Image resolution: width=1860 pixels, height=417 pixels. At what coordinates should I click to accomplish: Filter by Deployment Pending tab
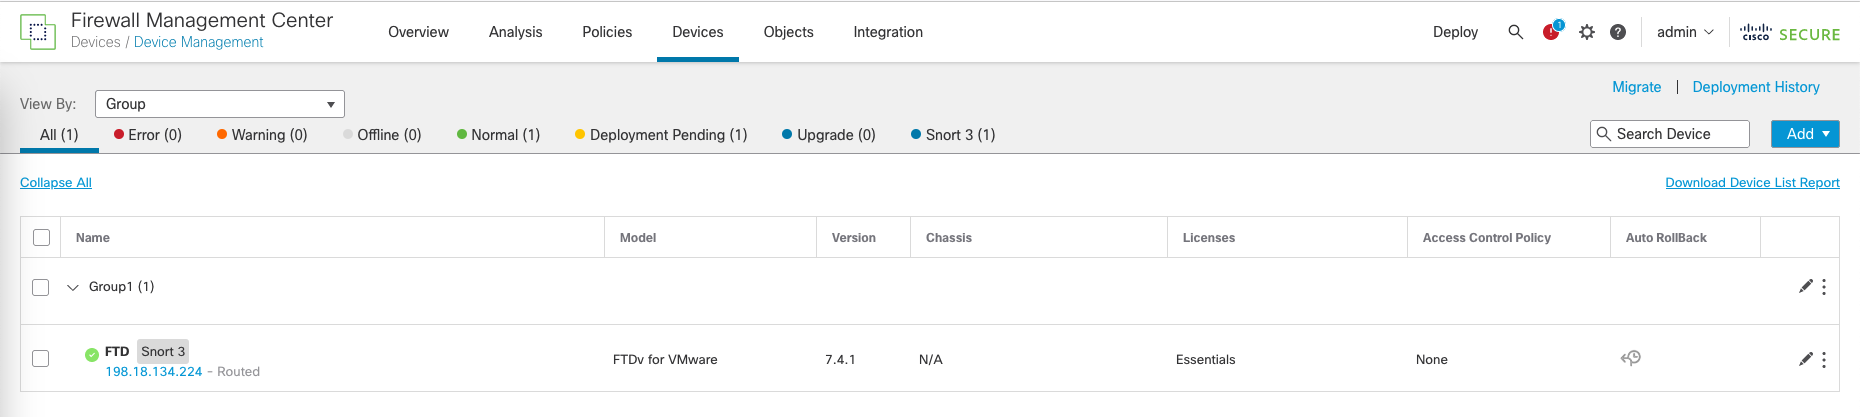[x=661, y=135]
